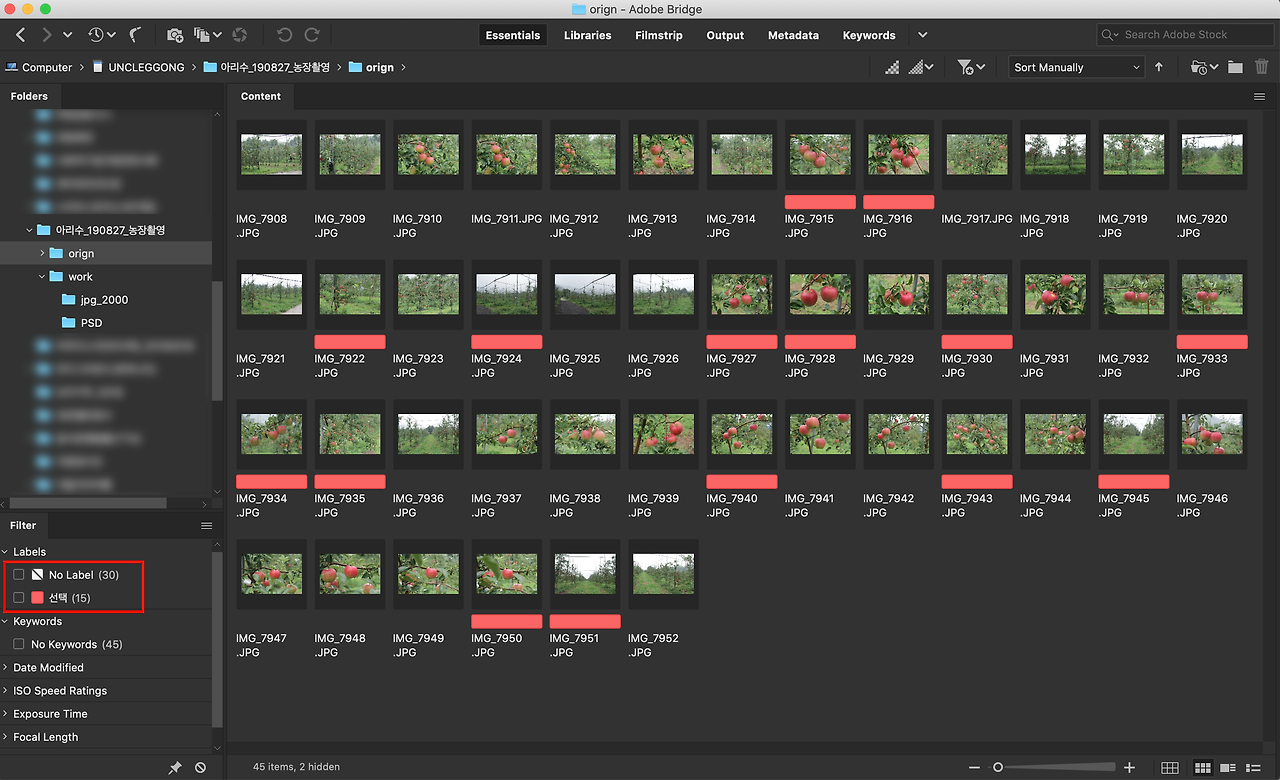Select the IMG_7928.JPG apple thumbnail

(x=820, y=295)
